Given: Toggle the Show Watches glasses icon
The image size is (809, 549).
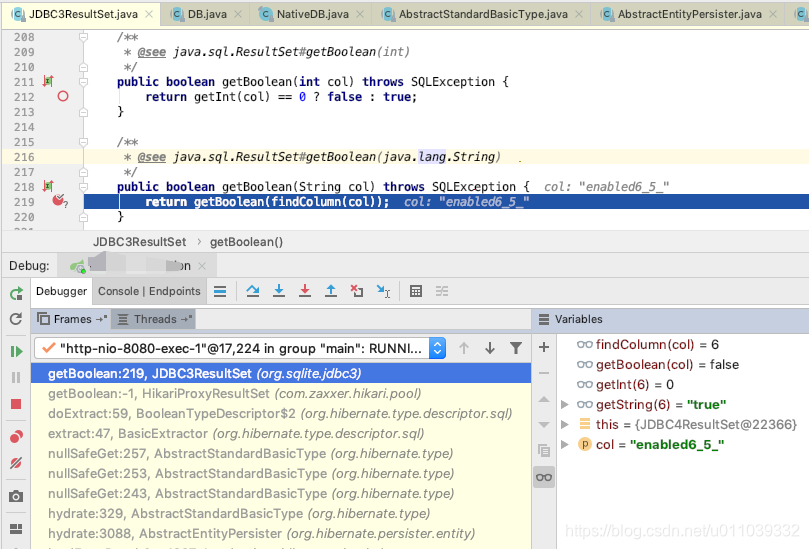Looking at the screenshot, I should (544, 477).
